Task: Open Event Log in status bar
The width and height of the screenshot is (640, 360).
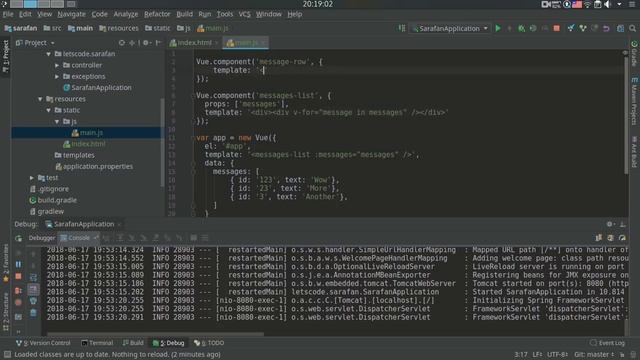Action: coord(607,343)
